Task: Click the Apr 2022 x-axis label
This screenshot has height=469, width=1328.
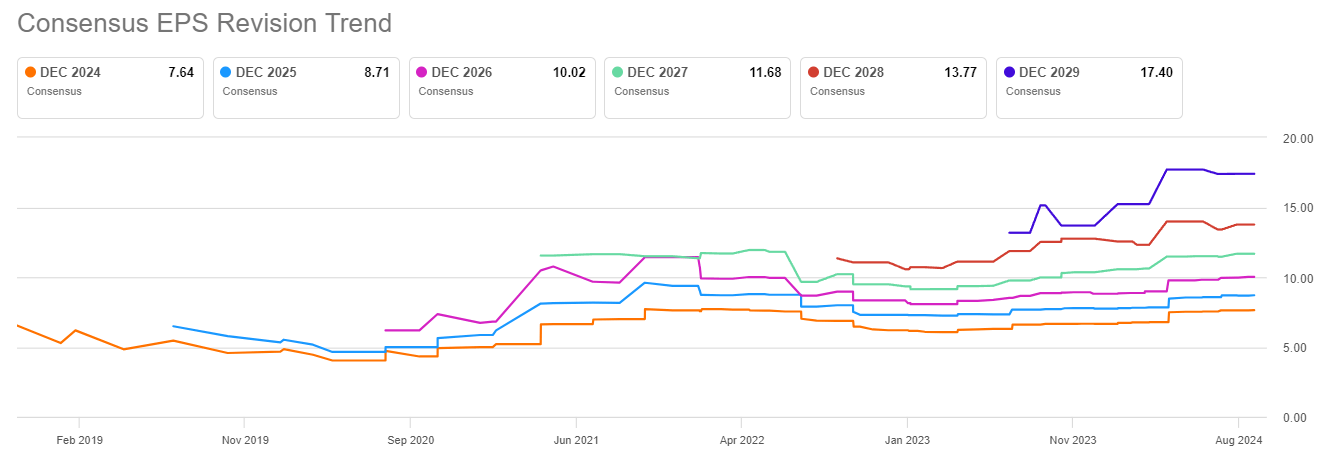Action: [x=741, y=439]
